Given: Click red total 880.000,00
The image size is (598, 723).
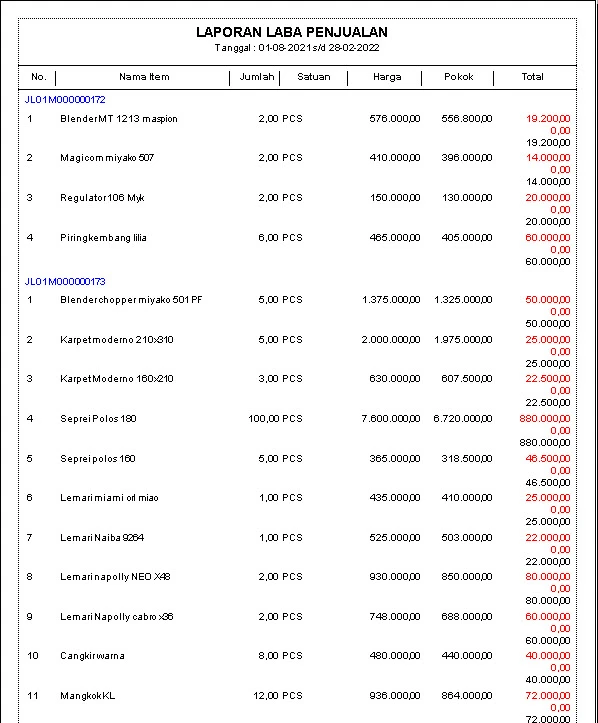Looking at the screenshot, I should click(x=545, y=419).
